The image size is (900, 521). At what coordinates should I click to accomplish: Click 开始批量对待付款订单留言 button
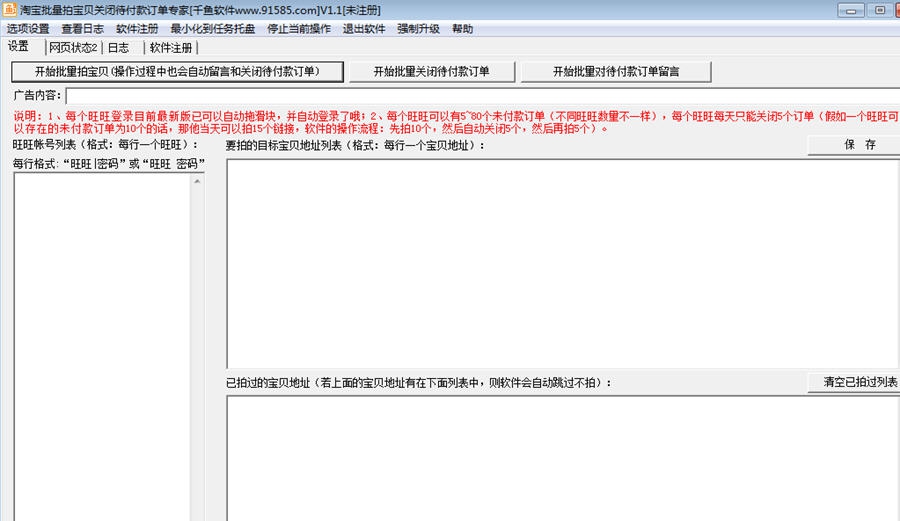tap(616, 72)
